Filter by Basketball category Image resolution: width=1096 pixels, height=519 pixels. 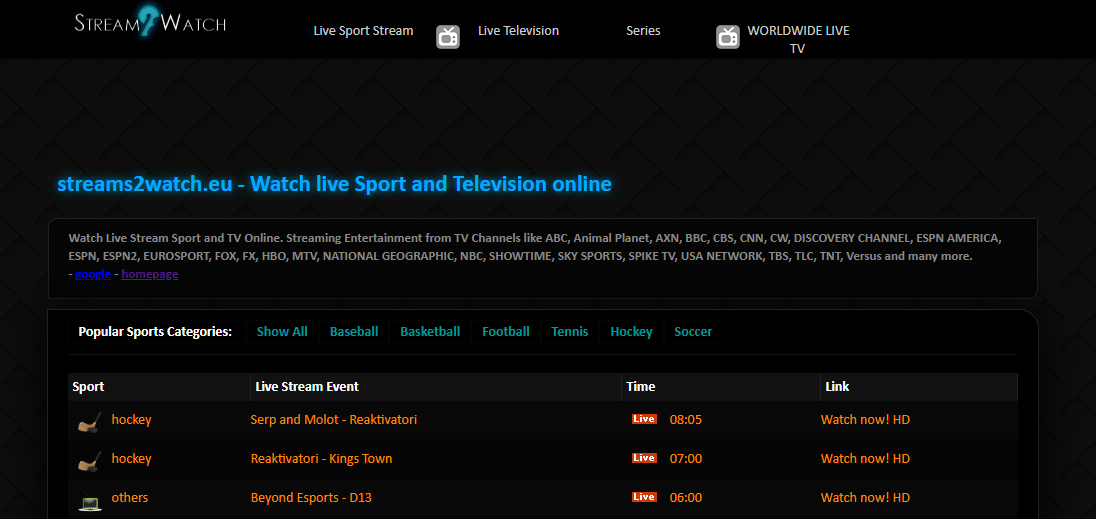point(430,332)
